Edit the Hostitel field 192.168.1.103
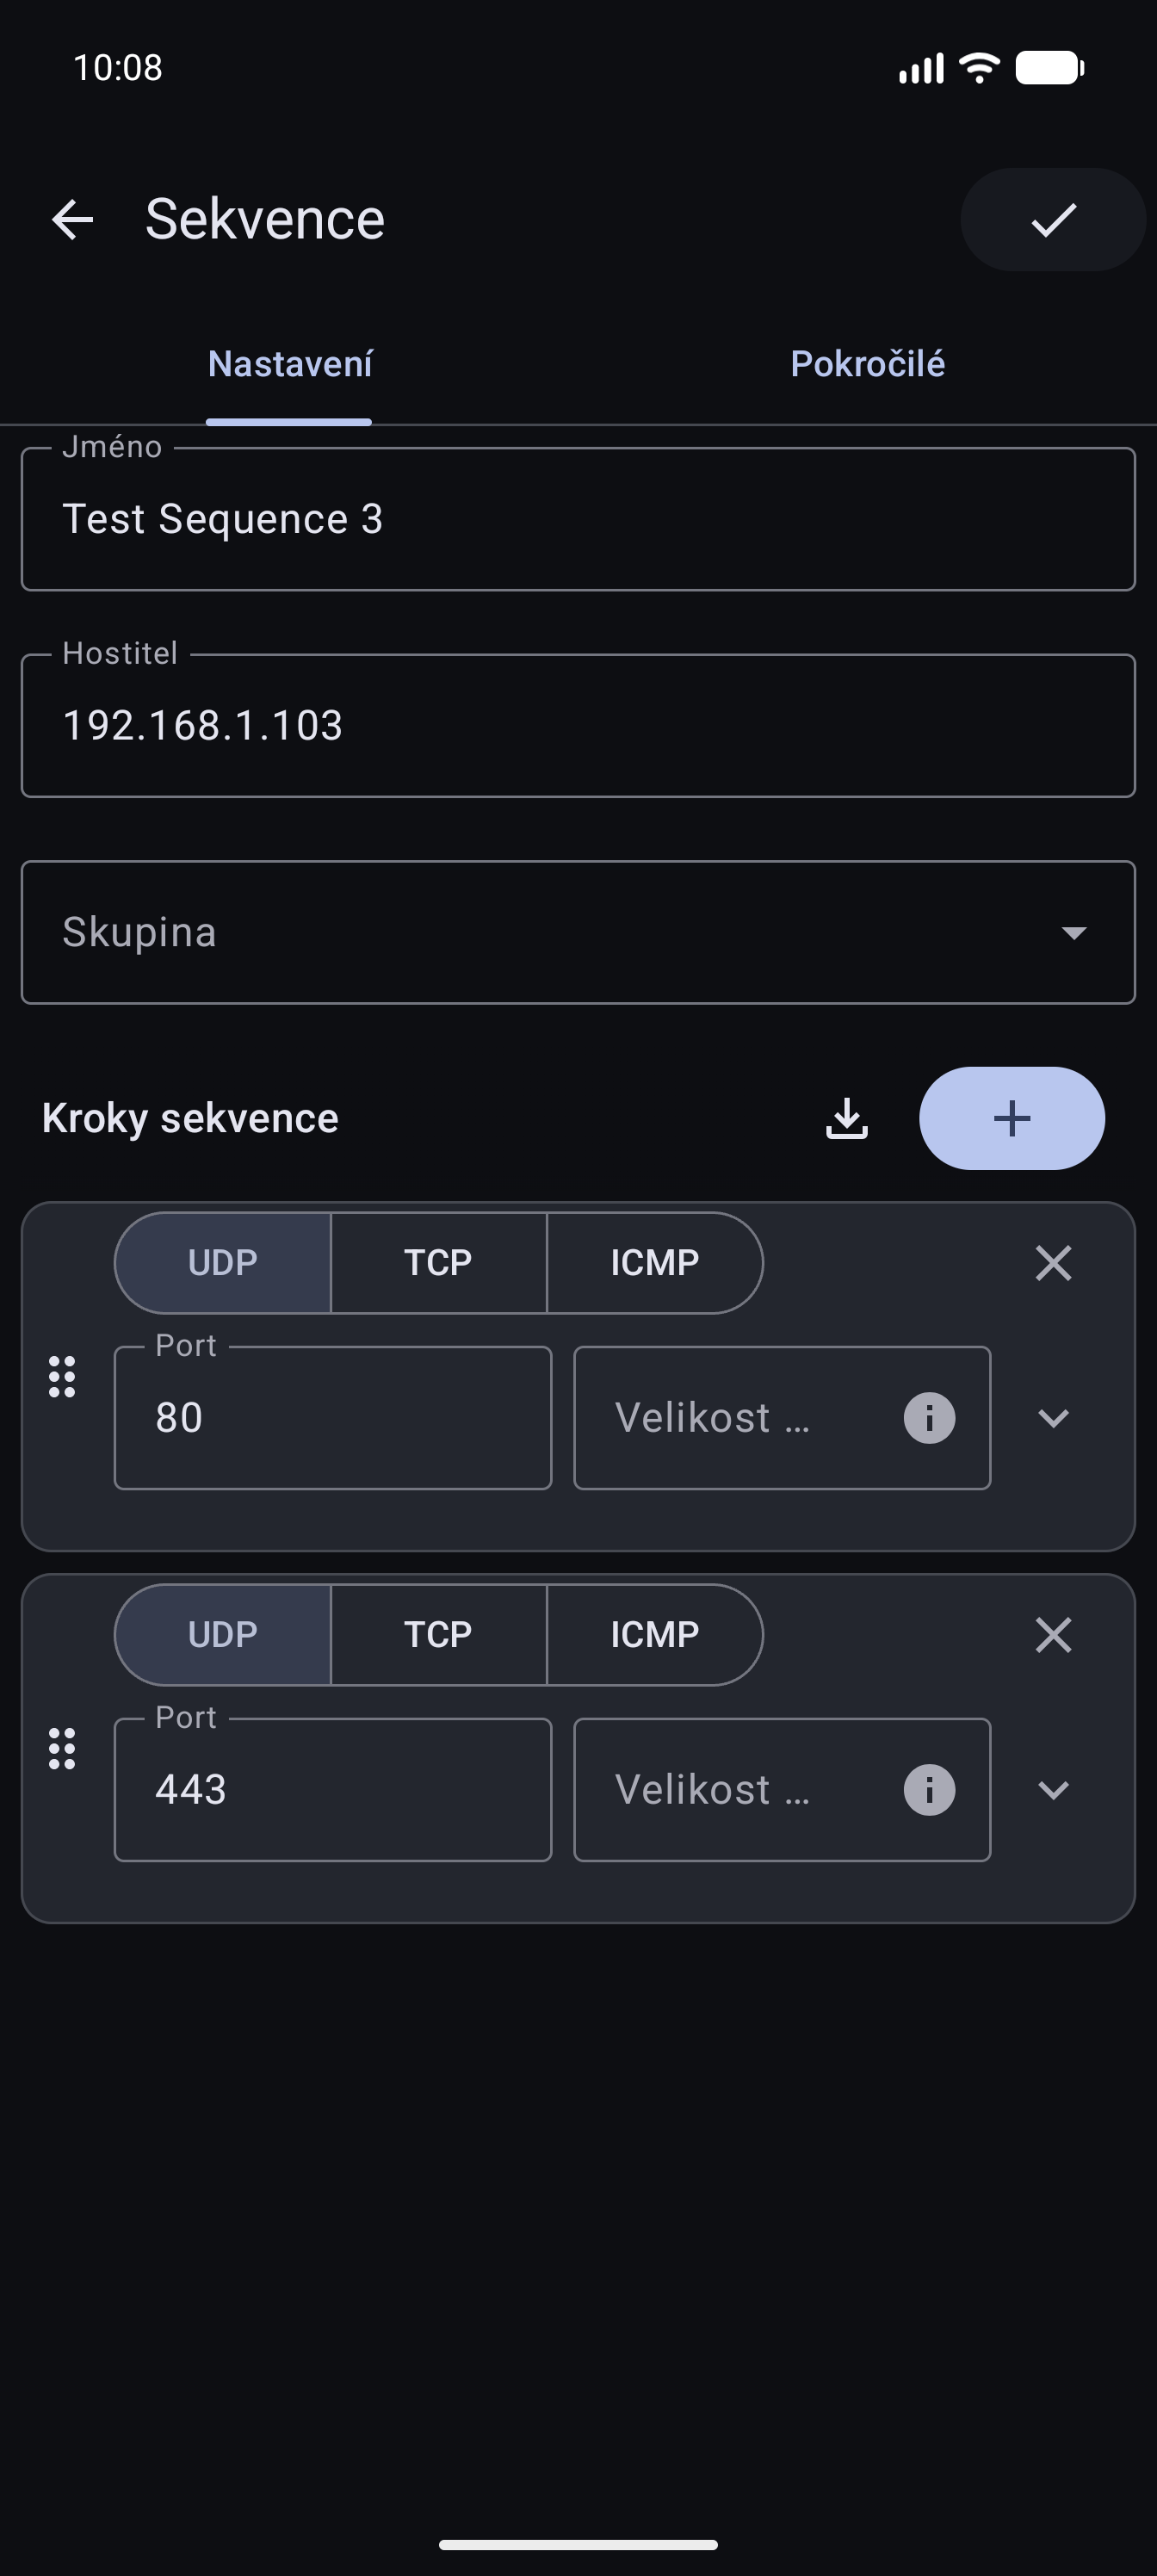This screenshot has height=2576, width=1157. [x=578, y=726]
